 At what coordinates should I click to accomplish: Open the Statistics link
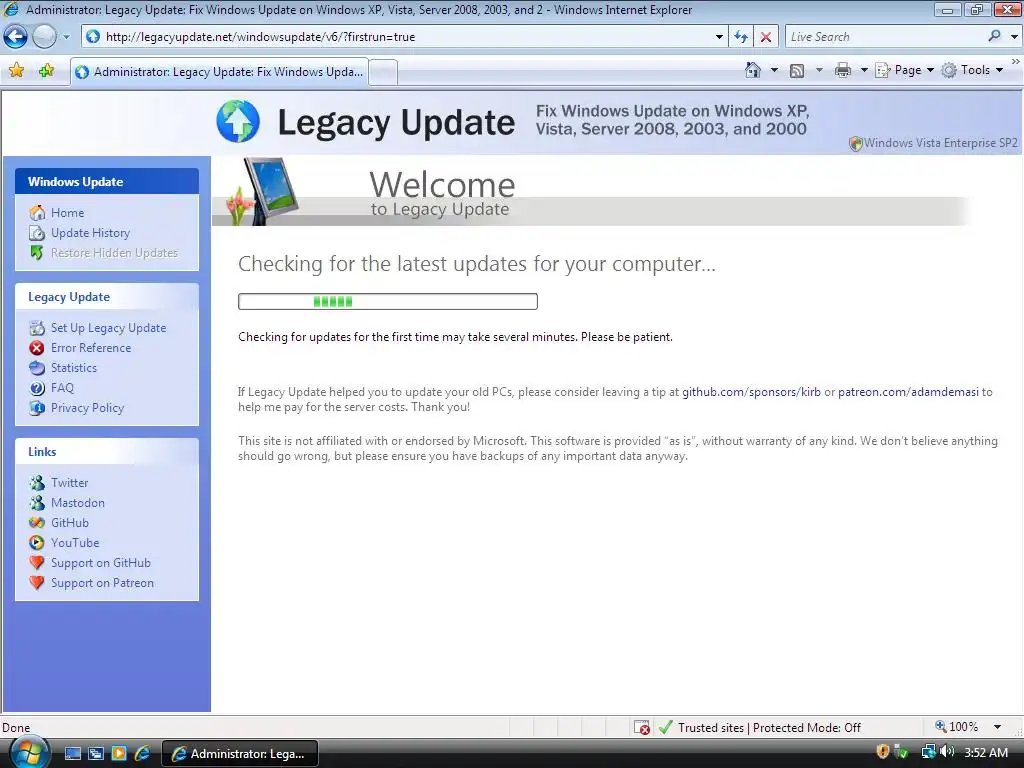pos(74,368)
